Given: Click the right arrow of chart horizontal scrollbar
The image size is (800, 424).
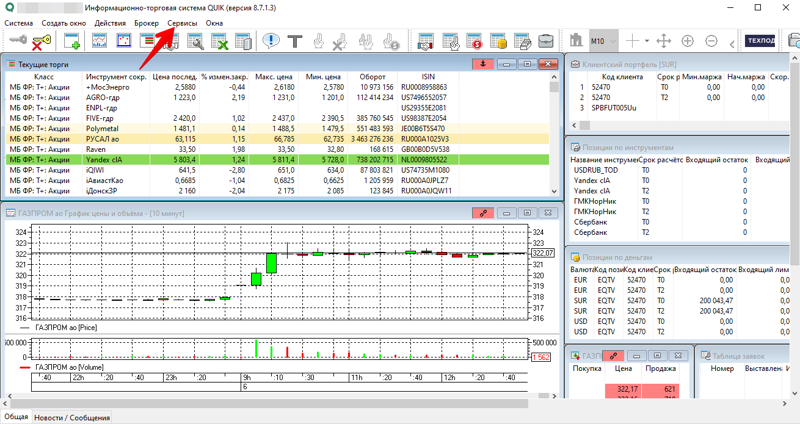Looking at the screenshot, I should click(x=554, y=396).
